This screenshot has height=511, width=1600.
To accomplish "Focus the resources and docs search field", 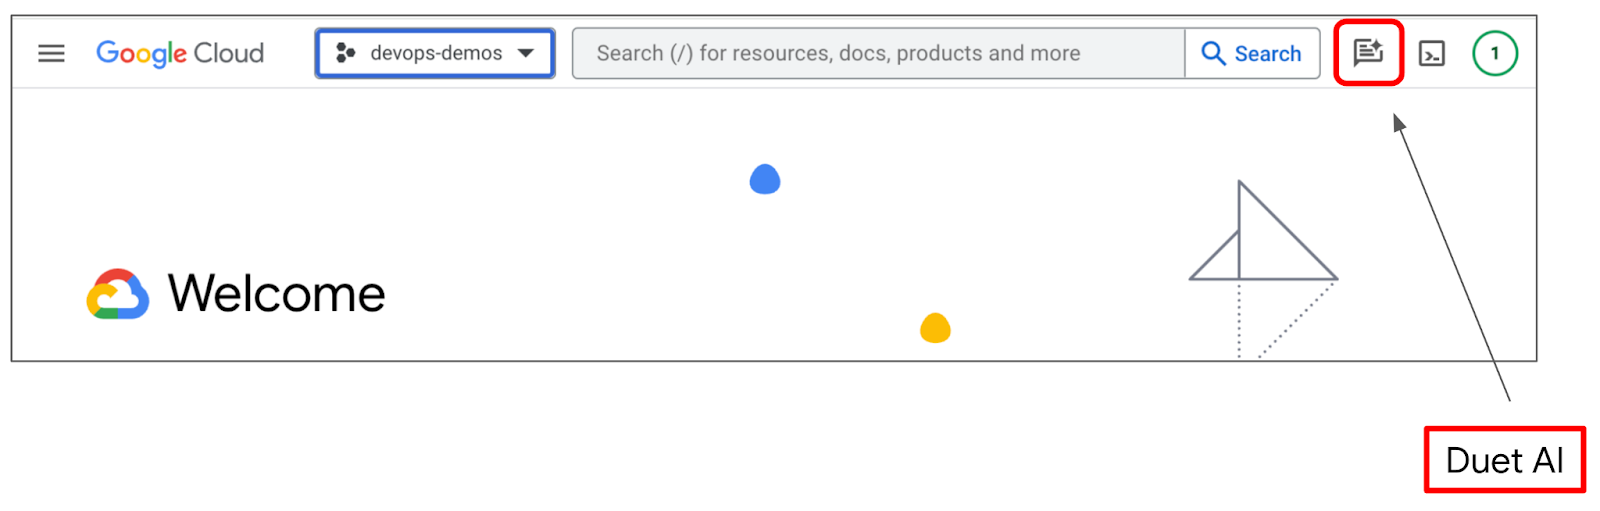I will click(877, 54).
